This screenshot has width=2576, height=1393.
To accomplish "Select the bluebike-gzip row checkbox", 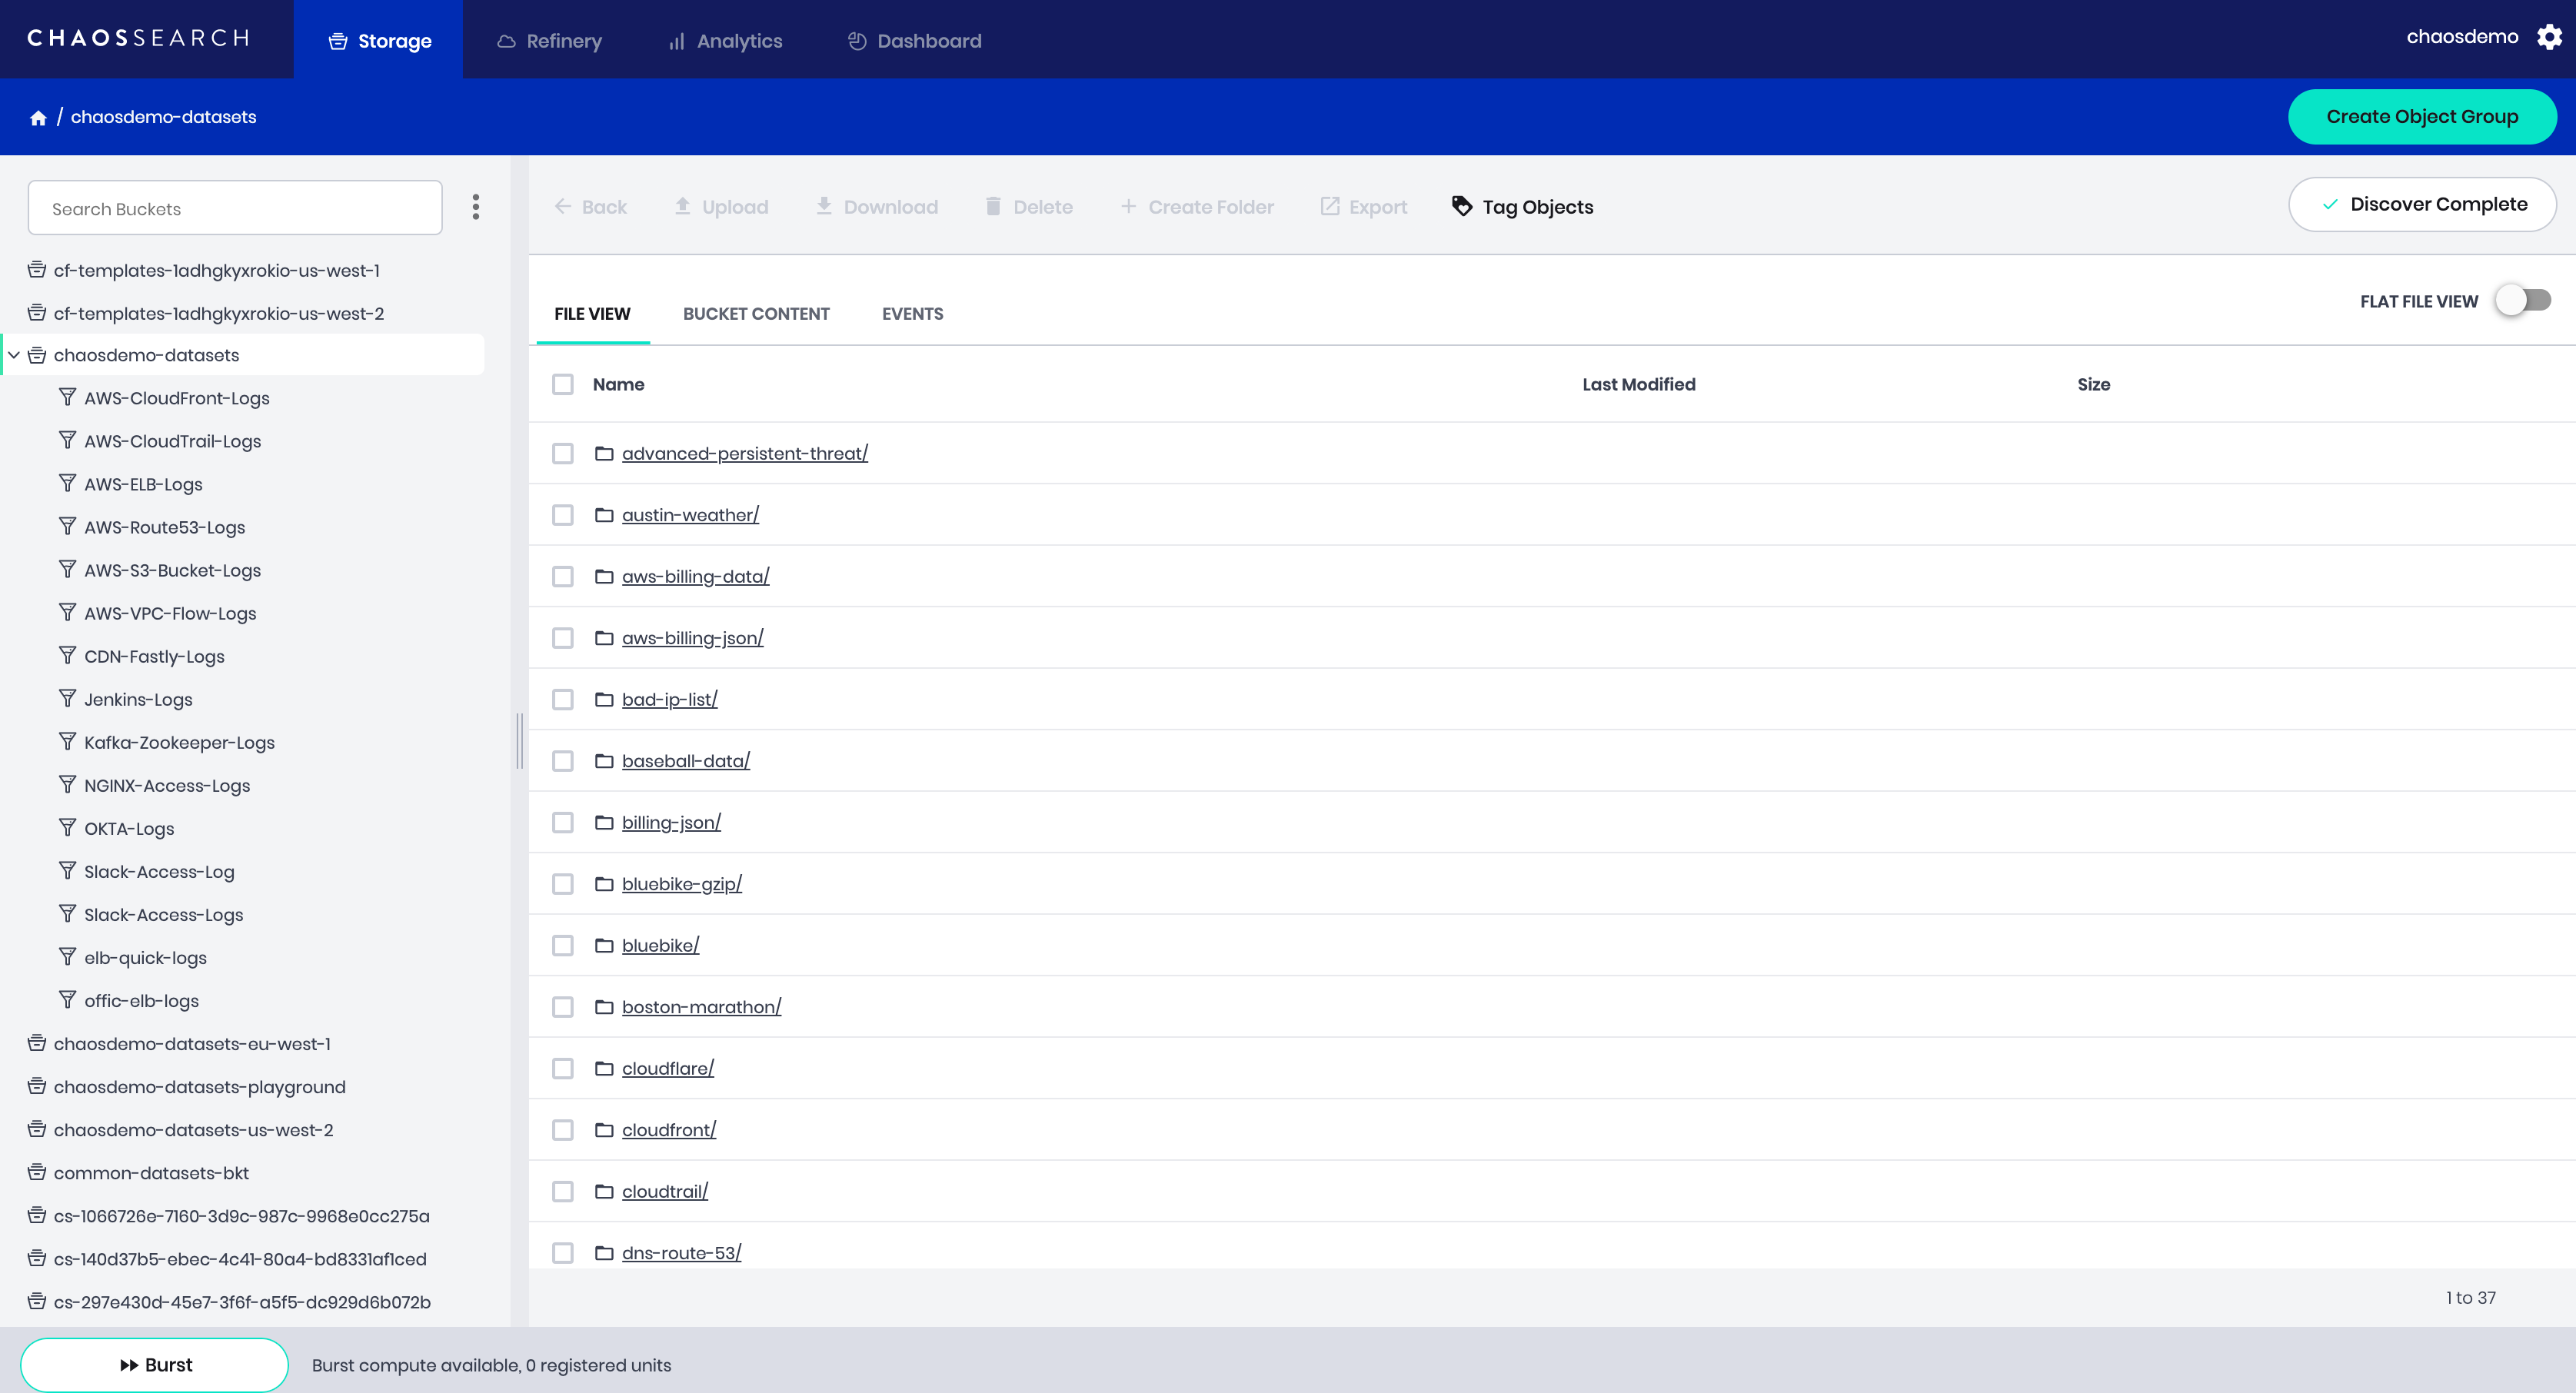I will coord(563,884).
